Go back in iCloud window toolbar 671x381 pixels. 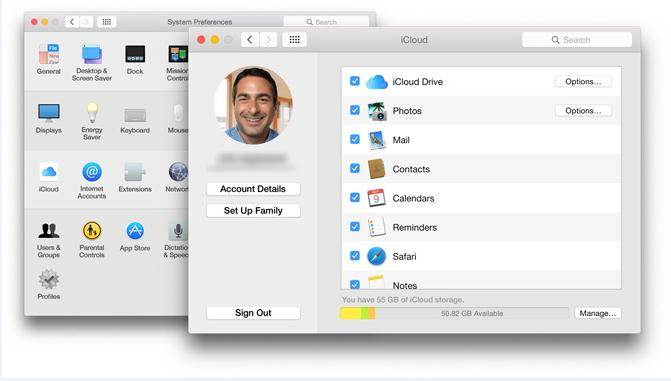point(250,40)
